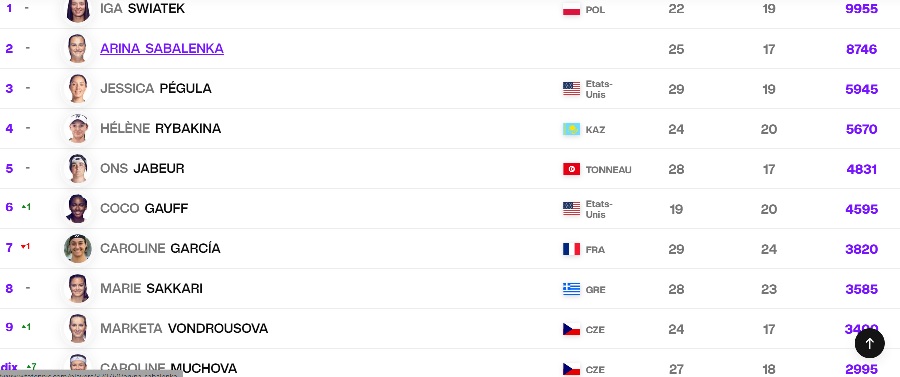Open the Arina Sabalenka profile link
The height and width of the screenshot is (377, 900).
tap(162, 48)
